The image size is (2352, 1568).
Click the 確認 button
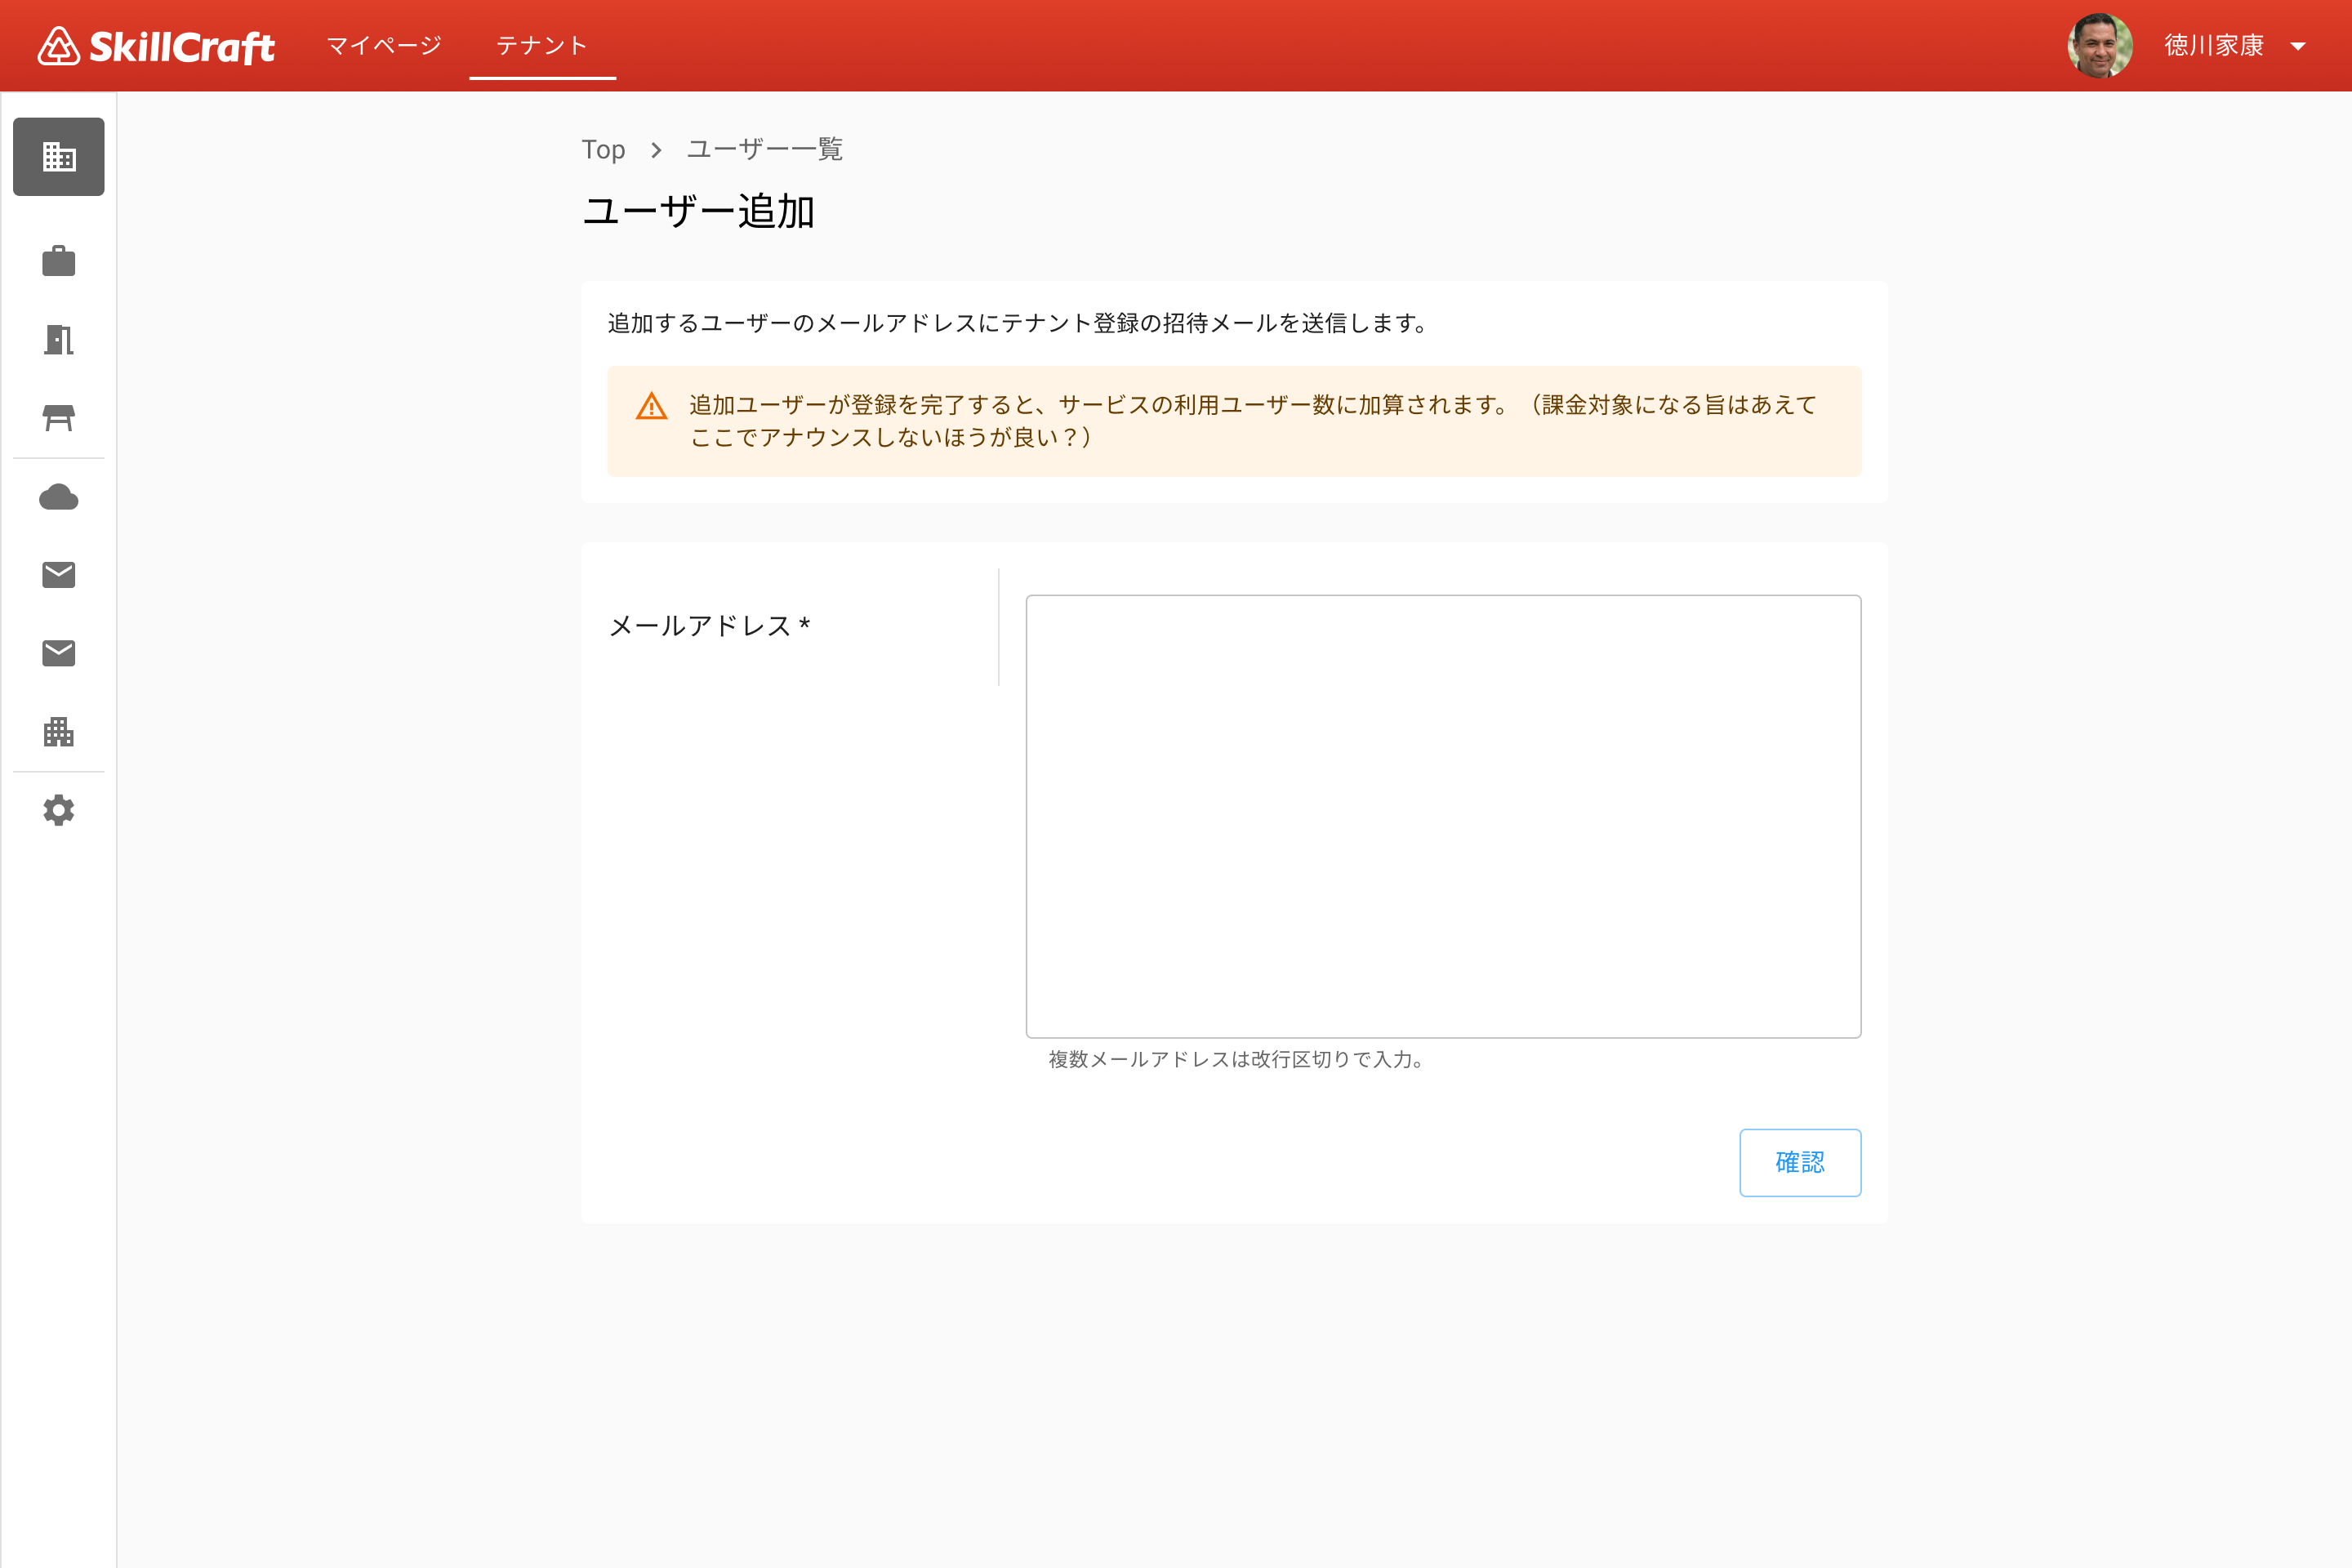1800,1162
